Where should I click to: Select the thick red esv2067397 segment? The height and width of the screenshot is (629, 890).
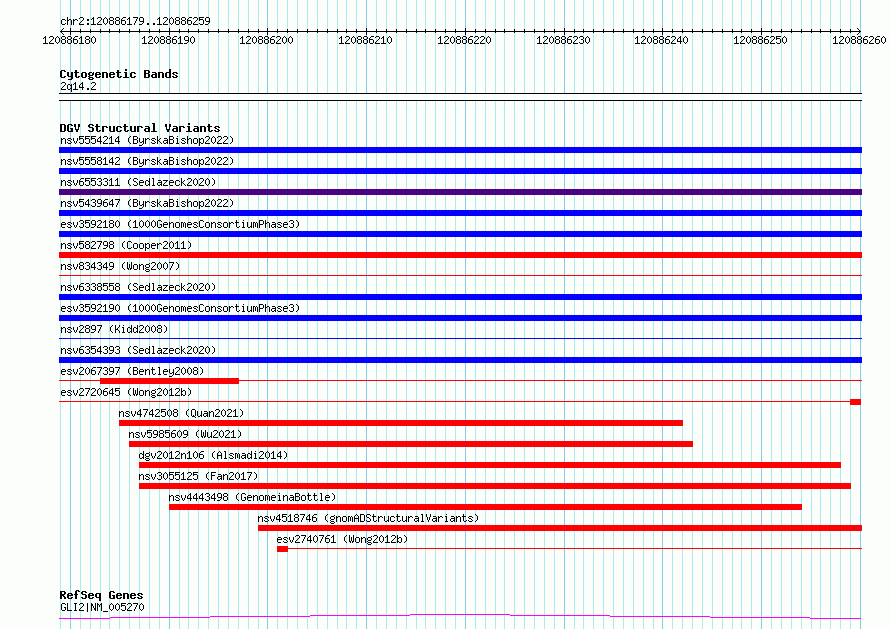coord(169,381)
